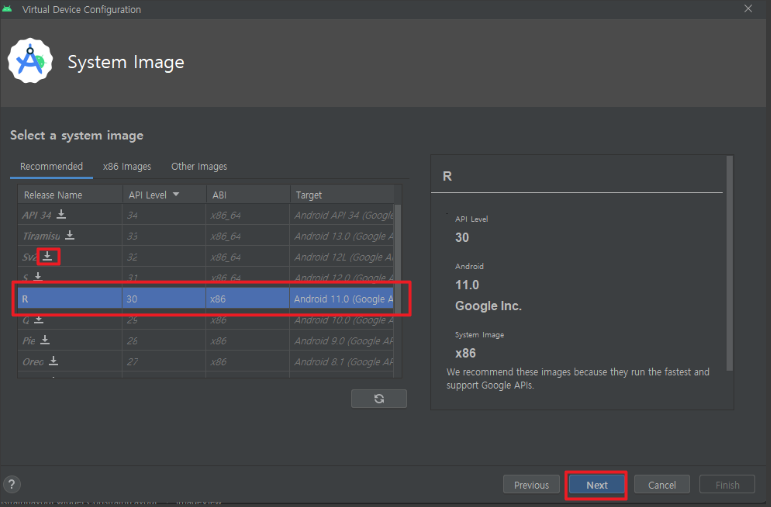Screen dimensions: 771x507
Task: Select the API level 26 cell
Action: (x=164, y=340)
